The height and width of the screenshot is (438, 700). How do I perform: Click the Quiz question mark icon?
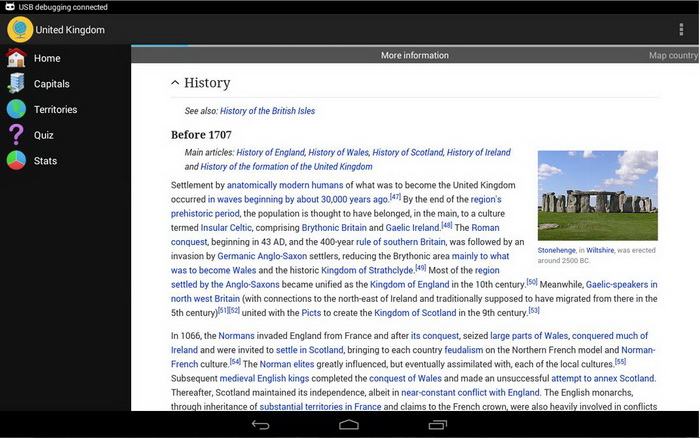coord(17,135)
